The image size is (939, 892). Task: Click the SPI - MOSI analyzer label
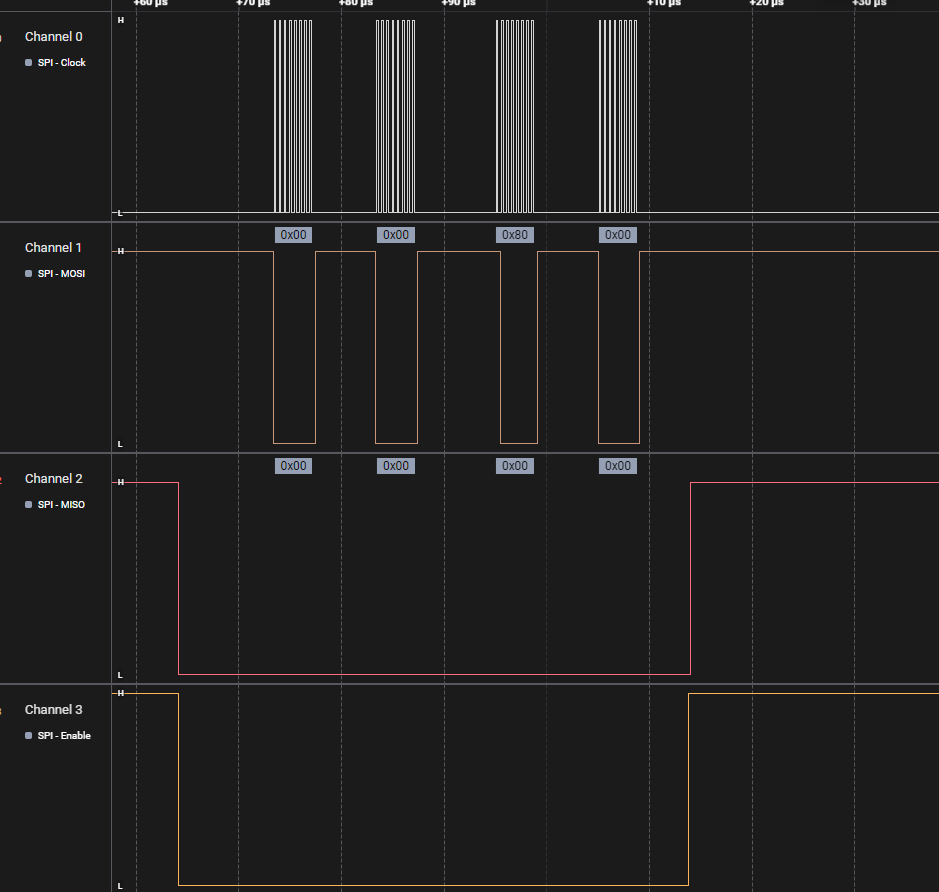61,274
